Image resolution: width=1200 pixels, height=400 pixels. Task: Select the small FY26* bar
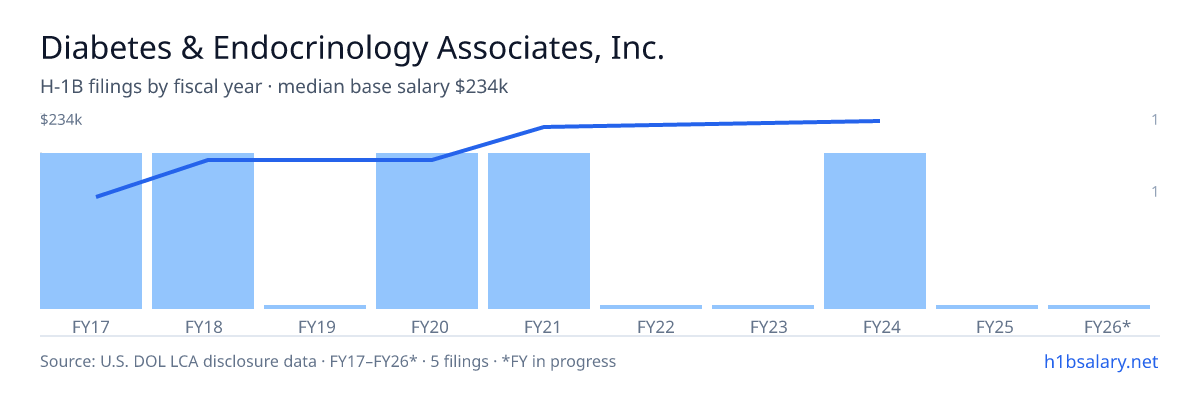[1099, 307]
